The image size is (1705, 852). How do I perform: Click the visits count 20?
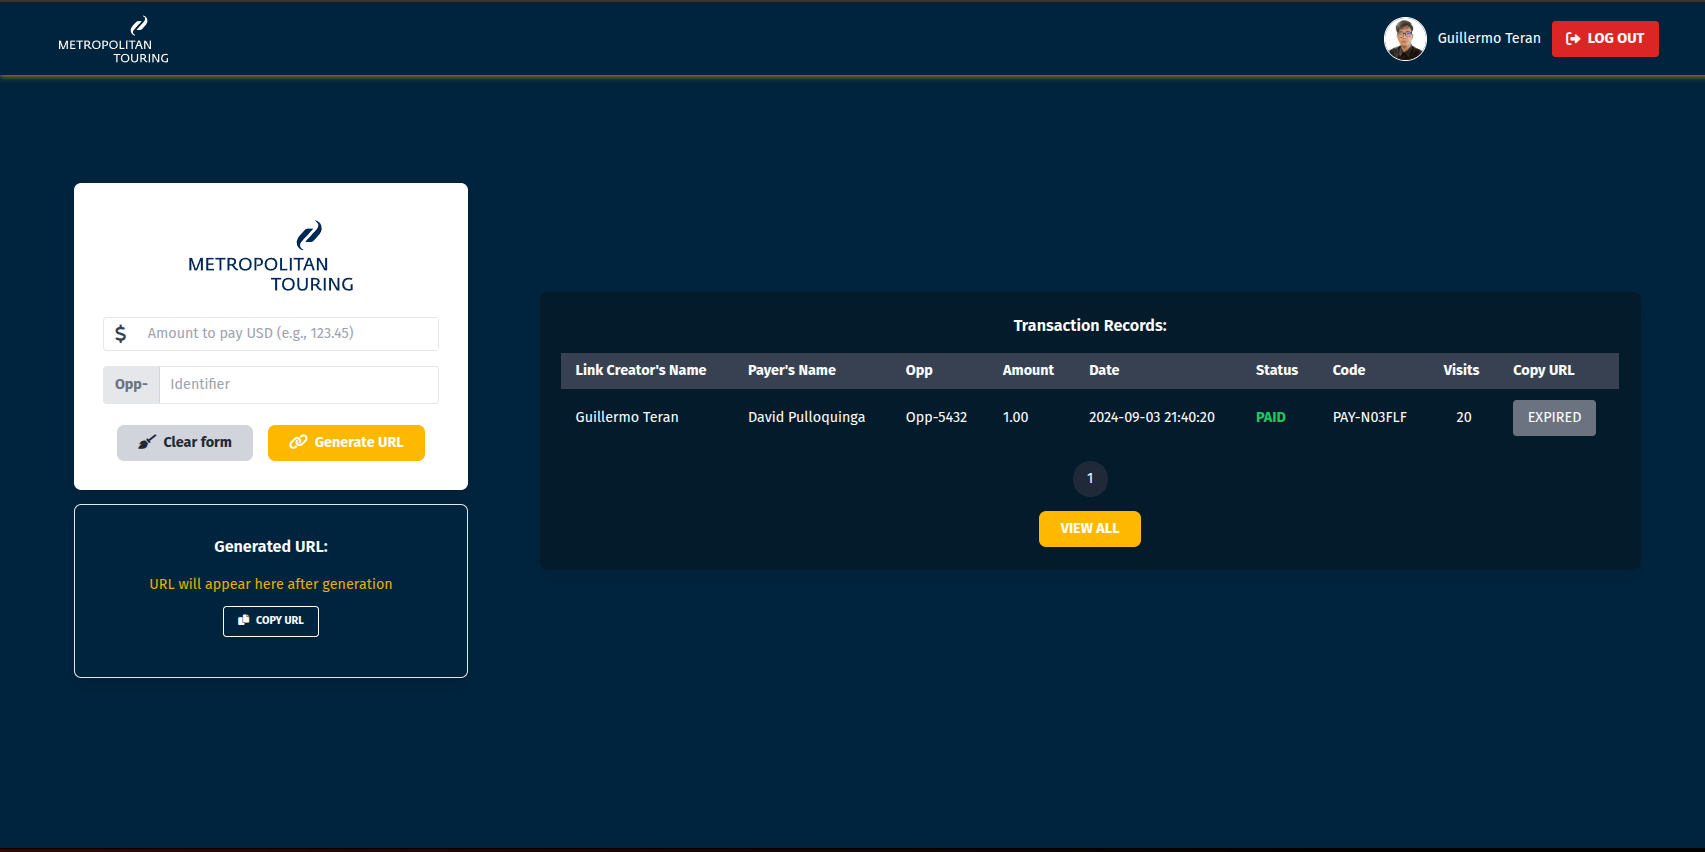coord(1464,417)
